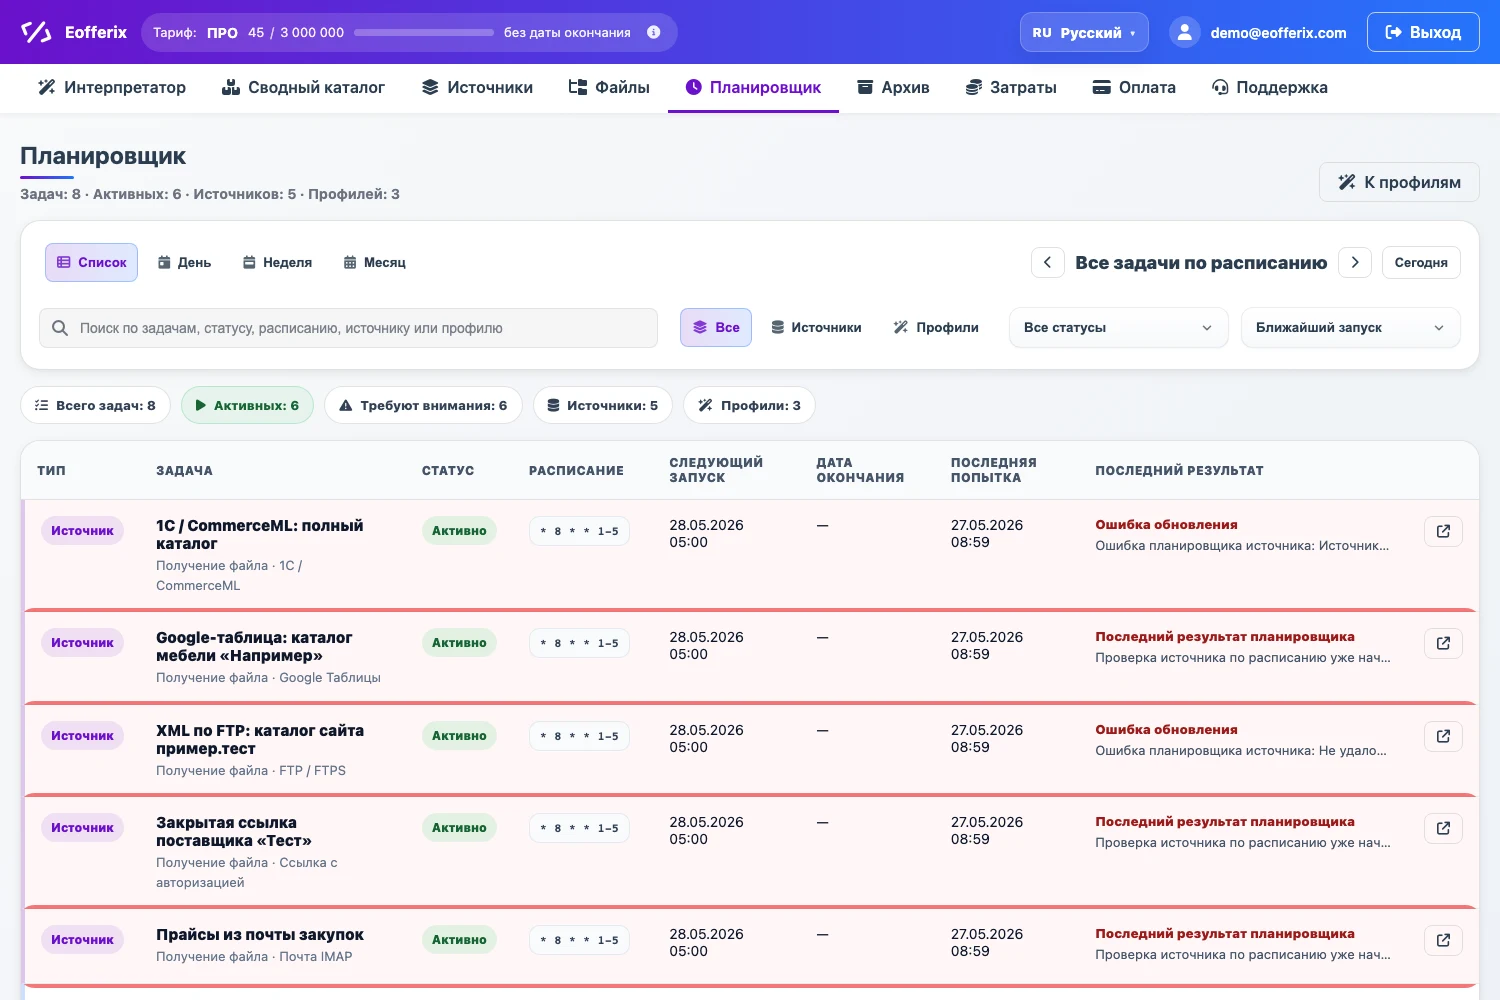
Task: Switch to Список view
Action: click(x=91, y=263)
